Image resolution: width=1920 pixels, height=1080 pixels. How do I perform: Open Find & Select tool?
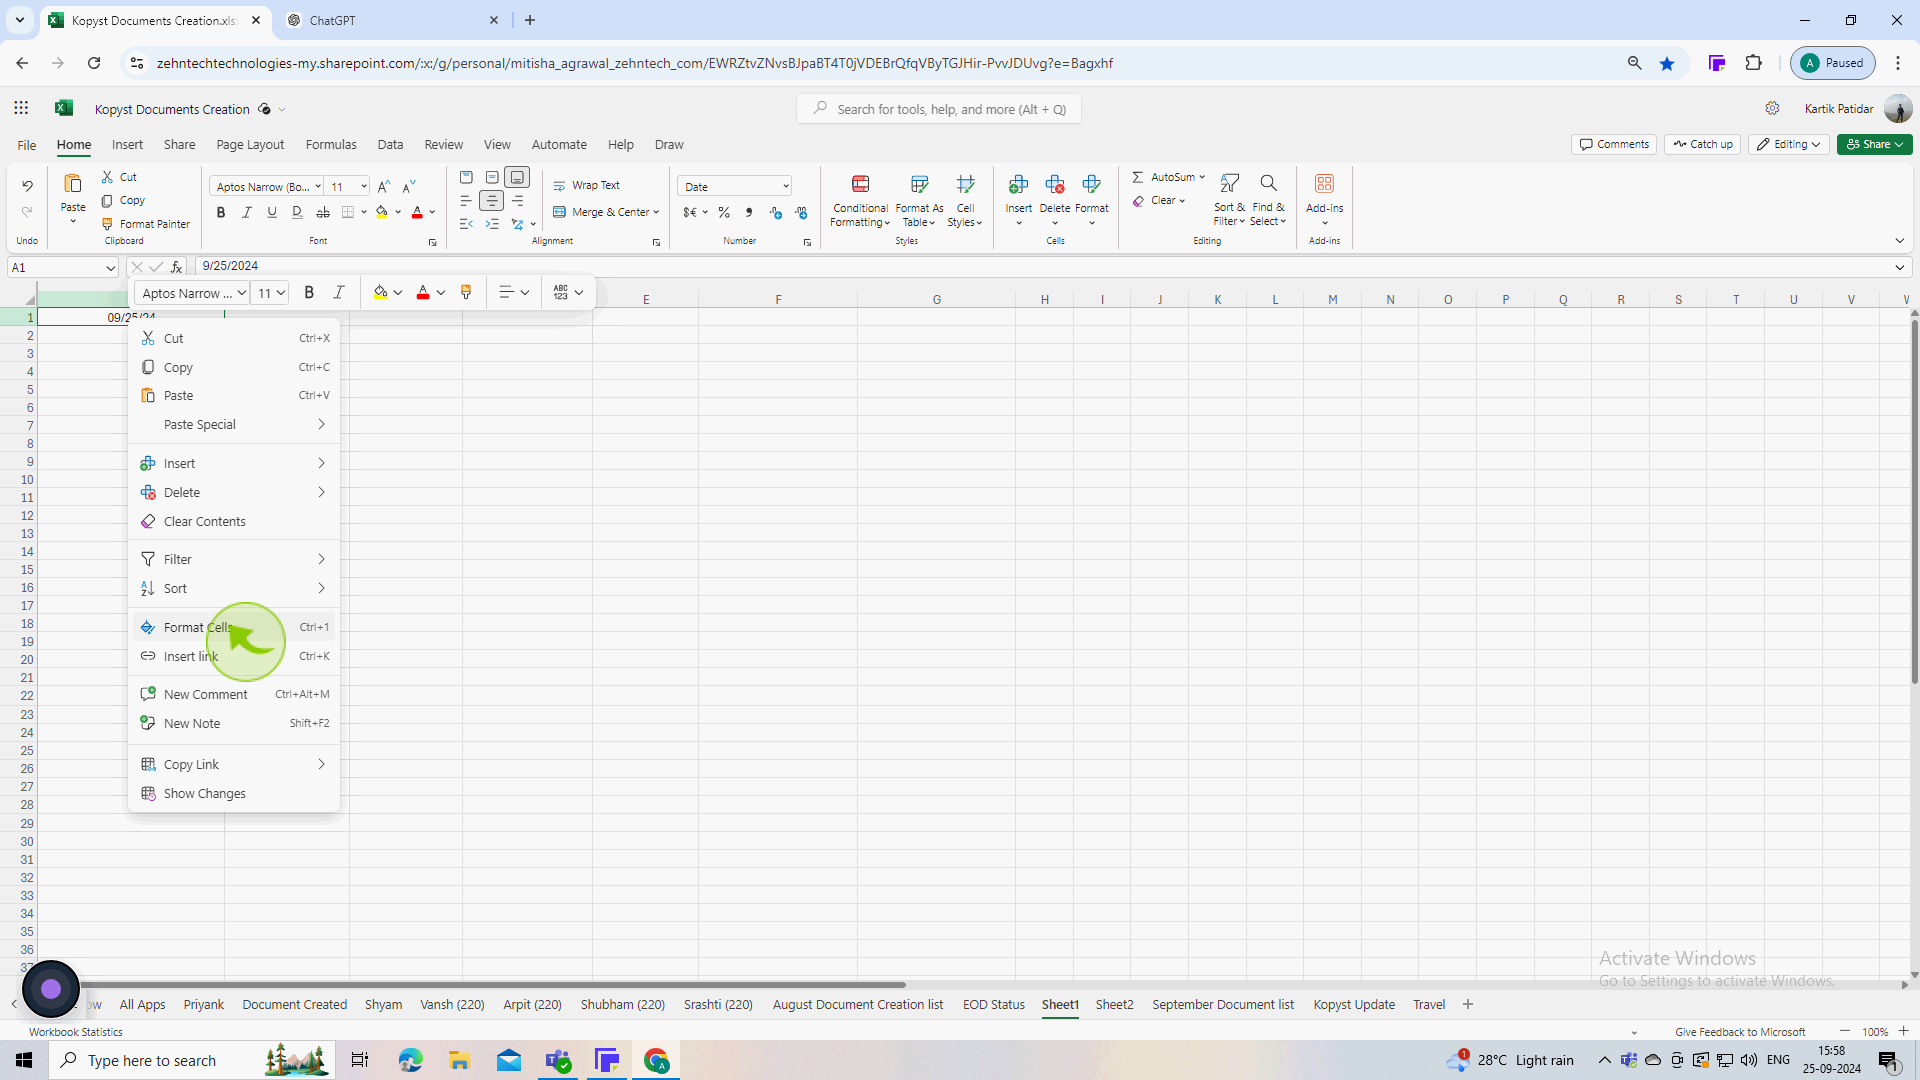click(x=1268, y=199)
